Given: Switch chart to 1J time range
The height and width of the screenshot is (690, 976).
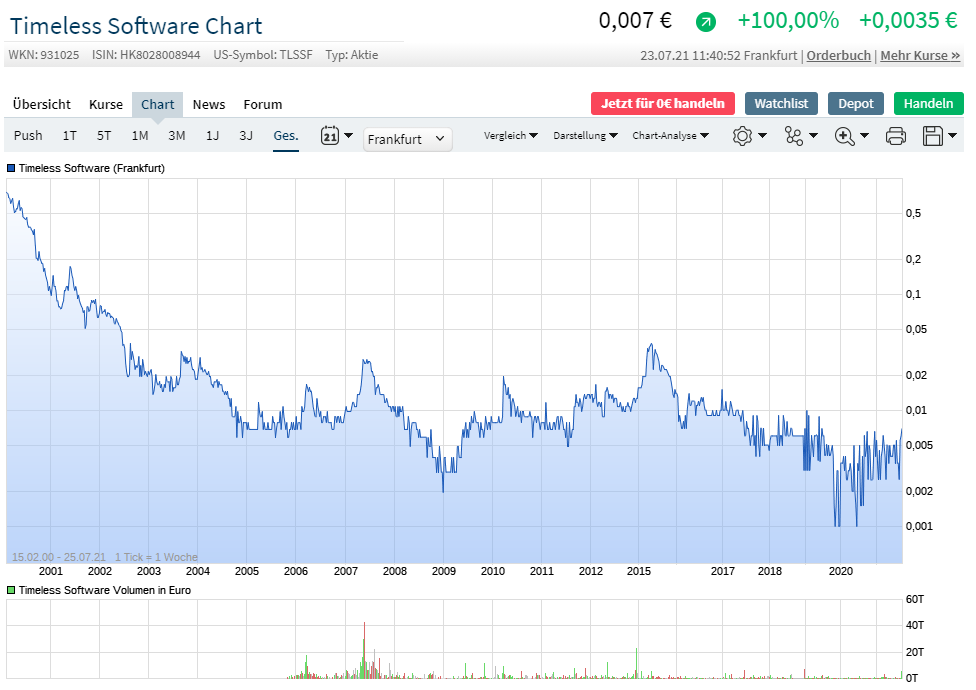Looking at the screenshot, I should coord(212,136).
